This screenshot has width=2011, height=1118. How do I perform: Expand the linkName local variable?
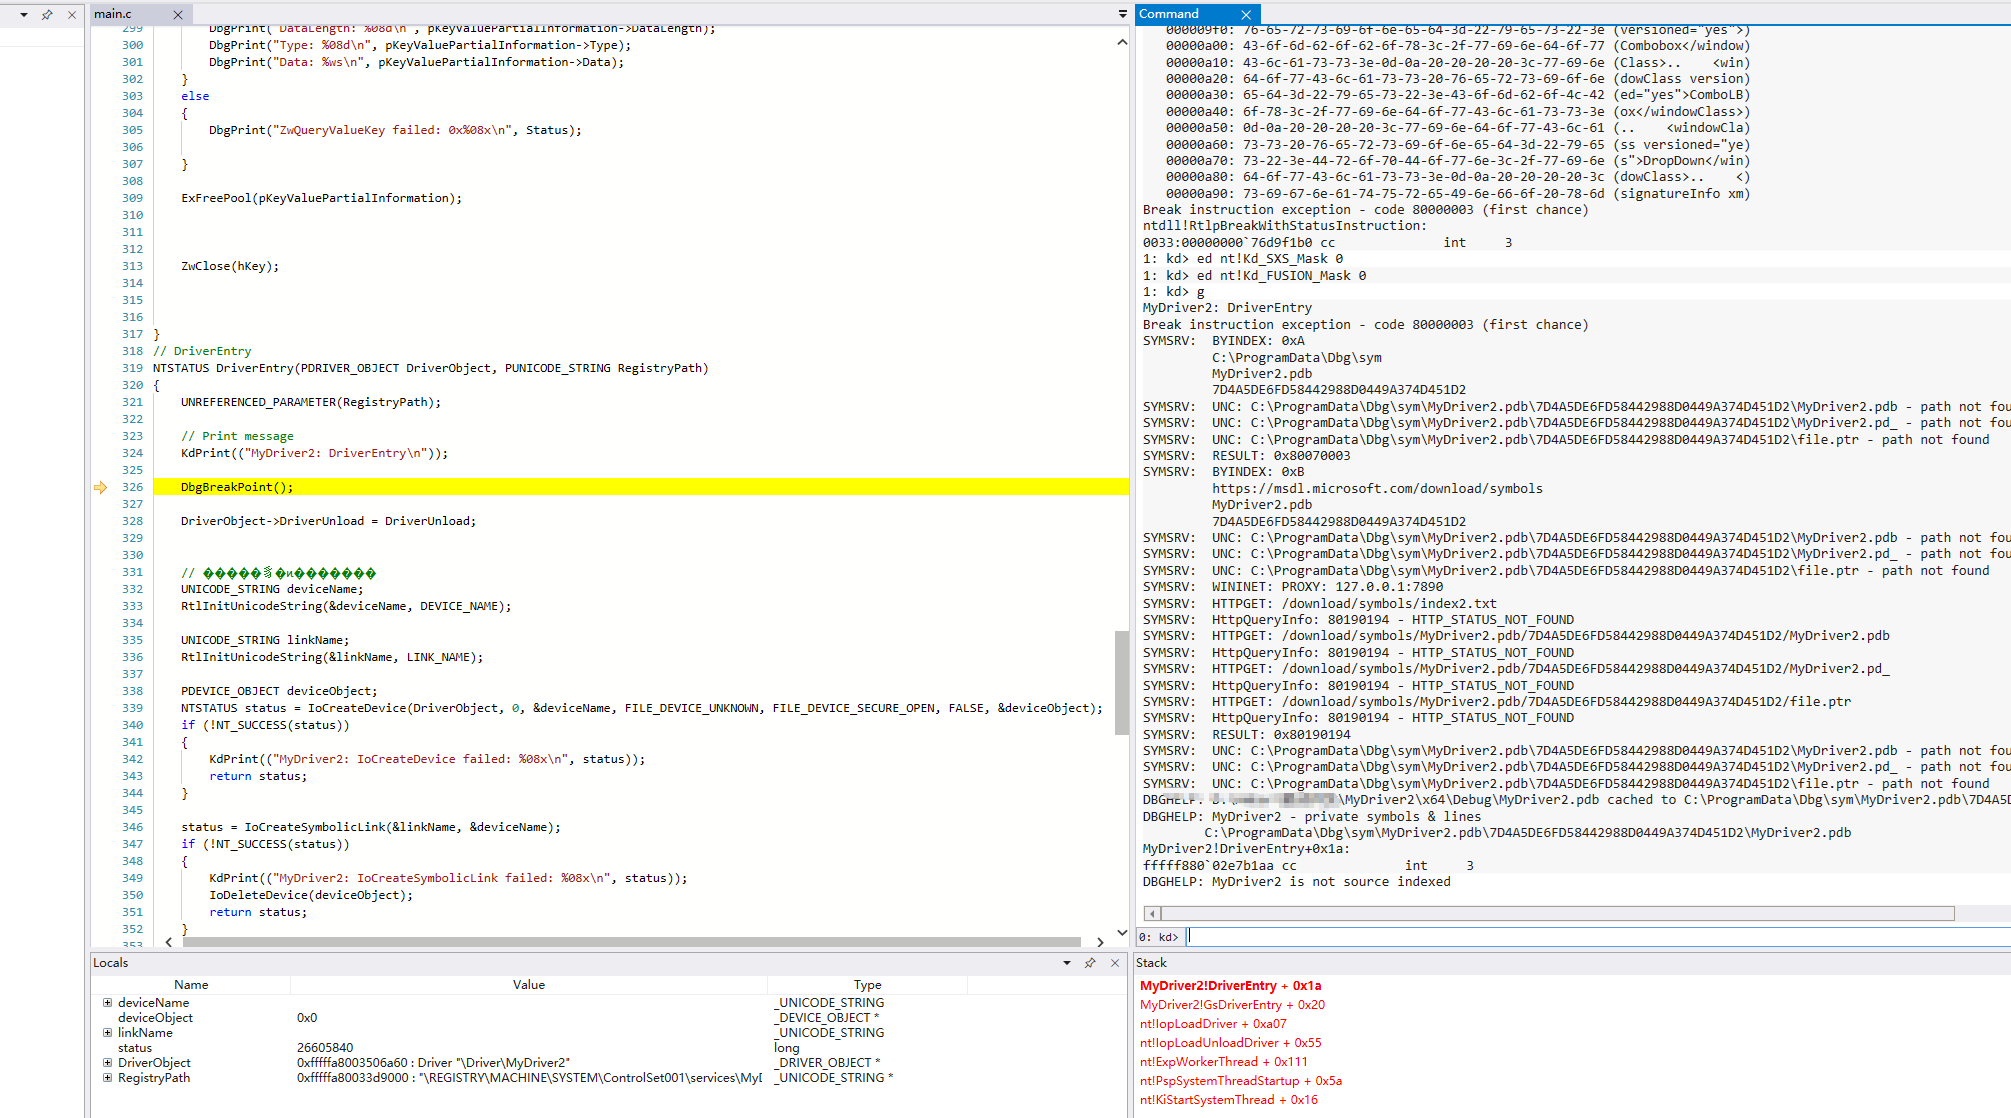107,1032
